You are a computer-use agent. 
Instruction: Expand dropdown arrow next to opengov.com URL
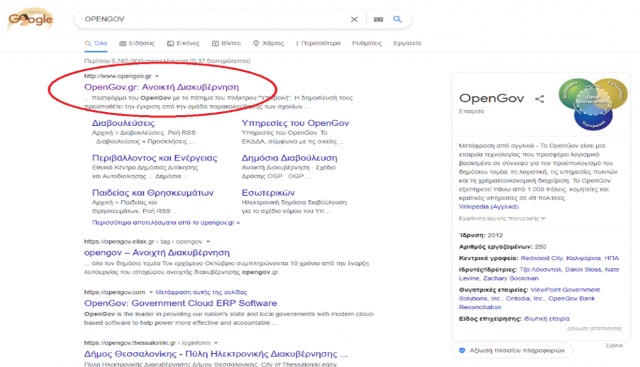151,292
